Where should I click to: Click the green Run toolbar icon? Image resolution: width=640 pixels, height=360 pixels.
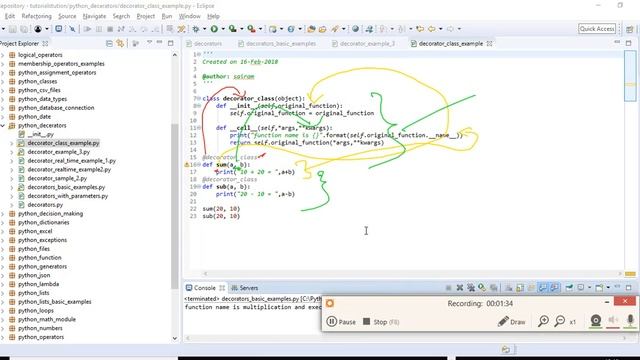click(214, 29)
